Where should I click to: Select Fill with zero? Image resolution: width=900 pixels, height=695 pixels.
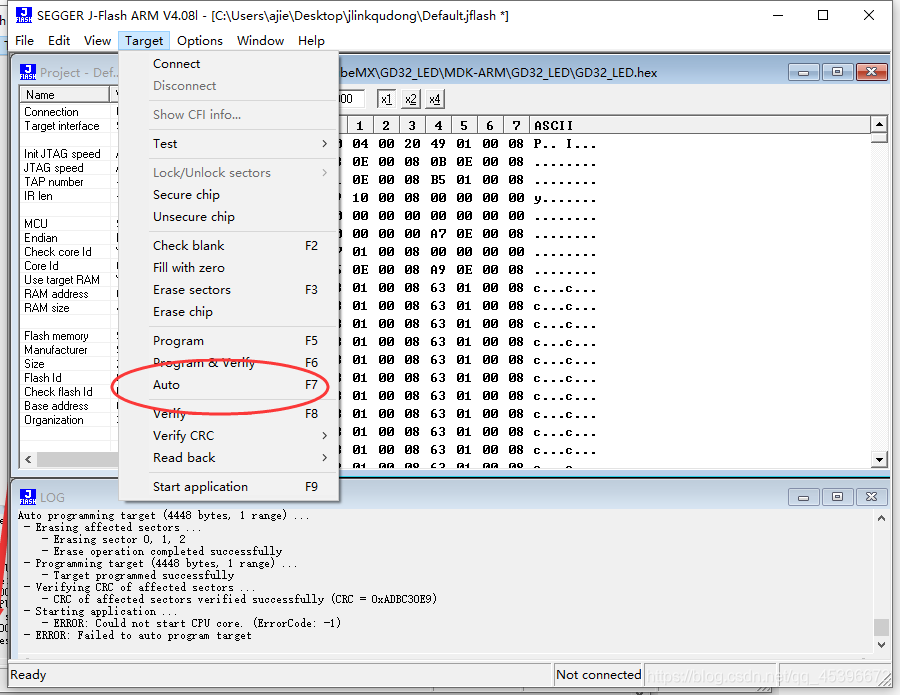(x=228, y=267)
